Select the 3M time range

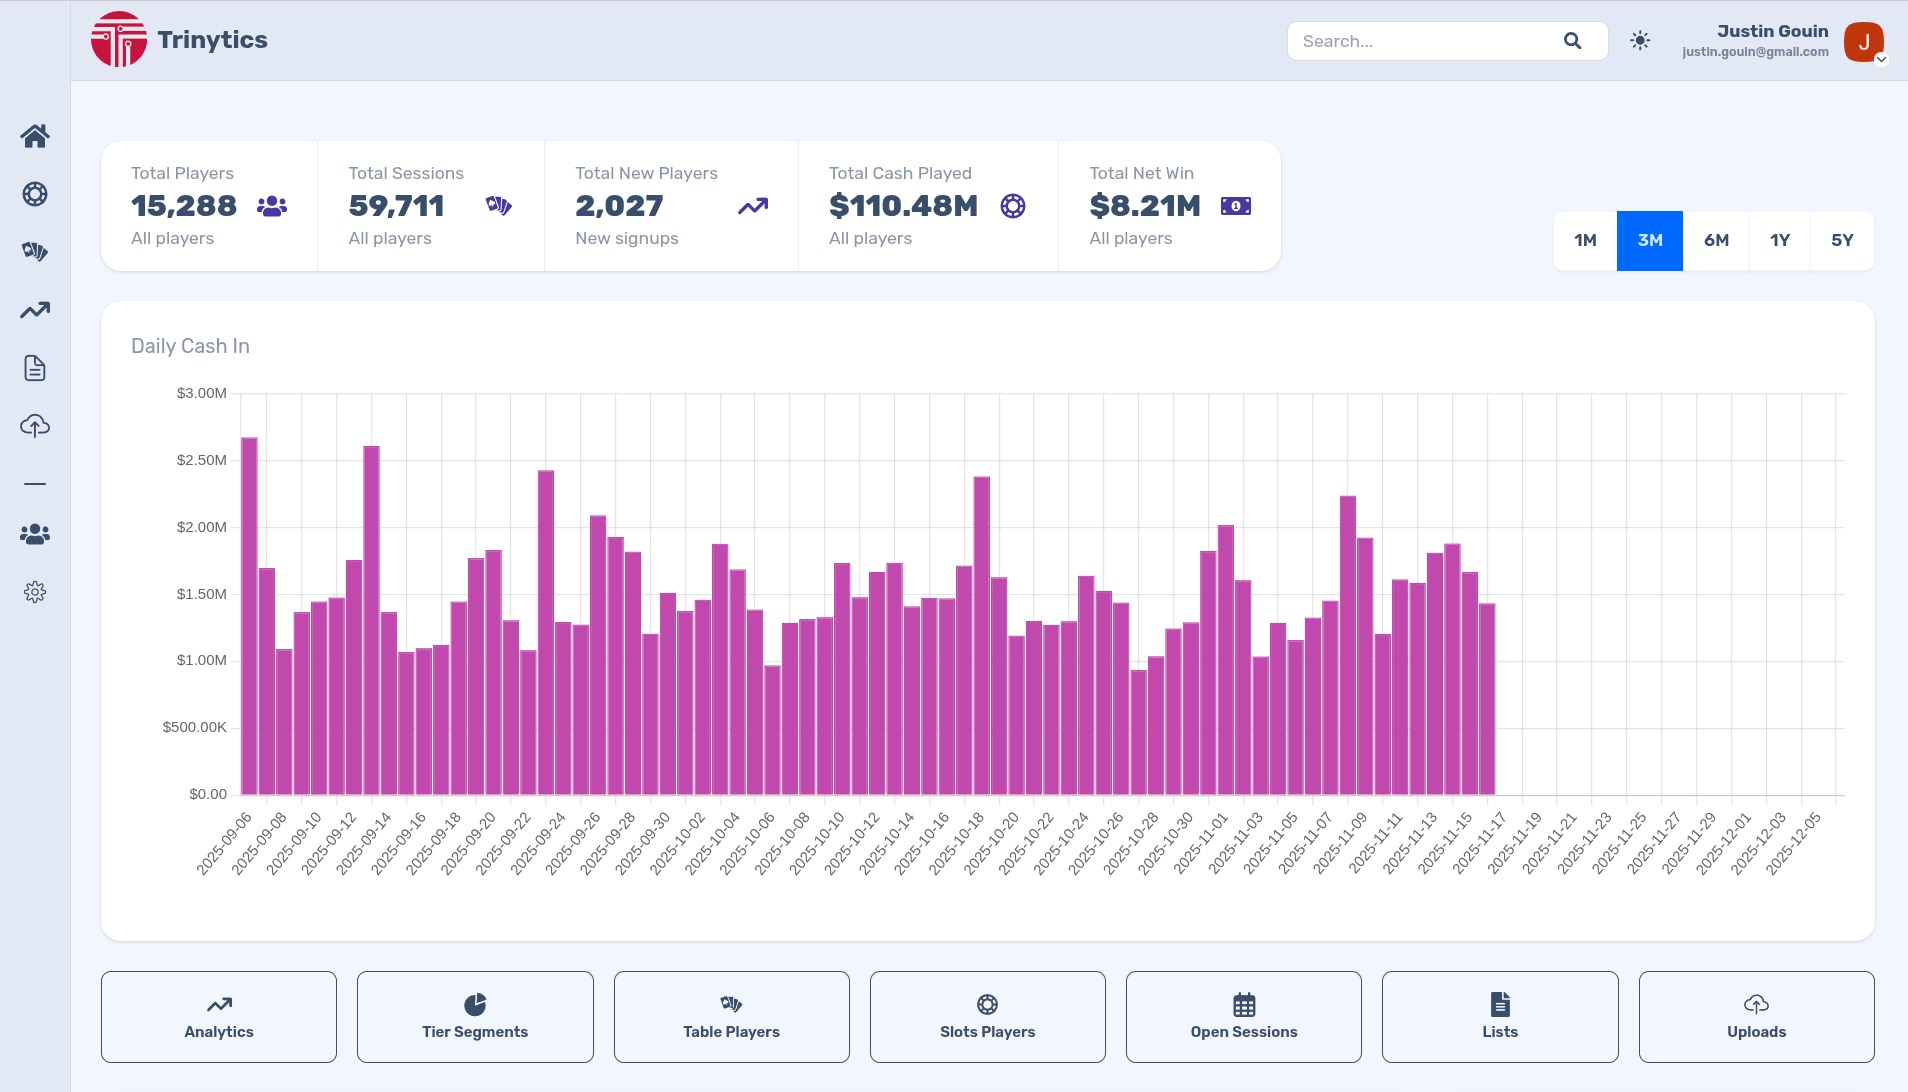pos(1650,241)
